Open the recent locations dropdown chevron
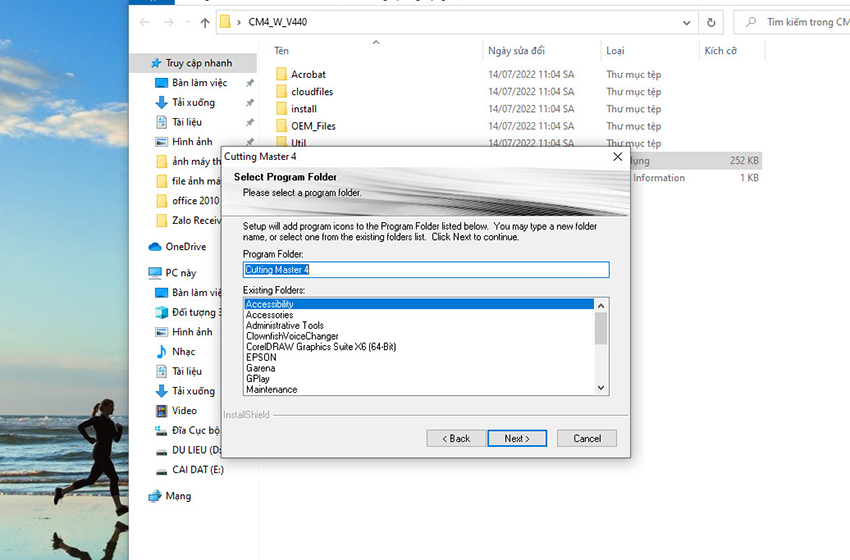Screen dimensions: 850x560 (188, 22)
